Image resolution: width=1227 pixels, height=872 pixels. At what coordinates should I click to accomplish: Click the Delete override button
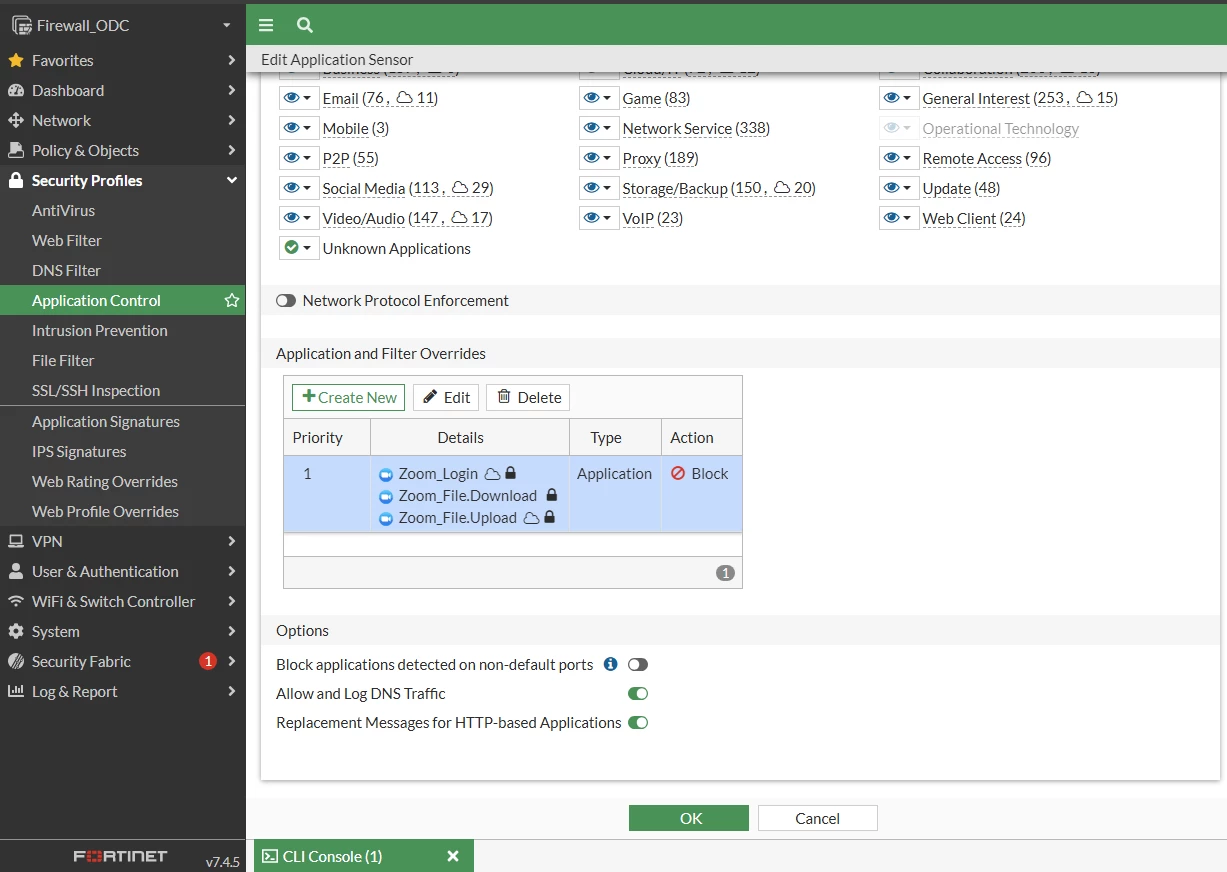click(x=528, y=397)
